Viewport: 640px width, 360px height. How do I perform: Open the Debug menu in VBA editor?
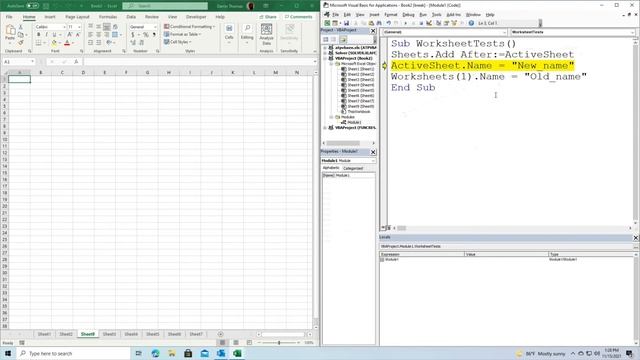[408, 15]
